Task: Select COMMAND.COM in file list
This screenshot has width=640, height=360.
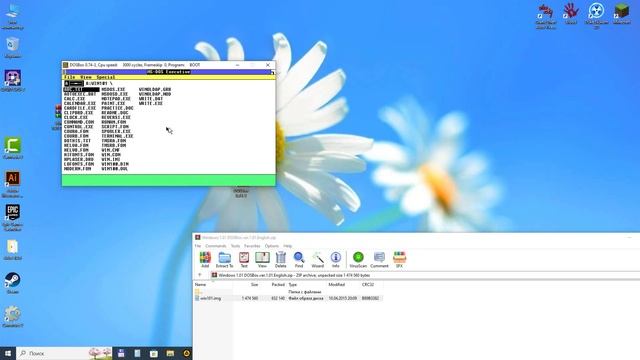Action: [x=79, y=122]
